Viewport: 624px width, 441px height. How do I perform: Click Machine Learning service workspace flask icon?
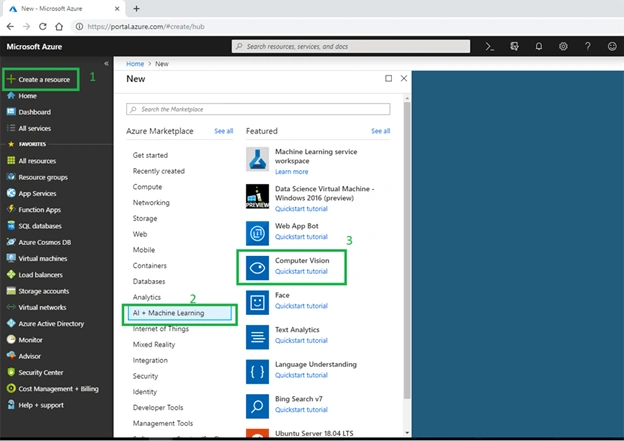click(x=257, y=159)
